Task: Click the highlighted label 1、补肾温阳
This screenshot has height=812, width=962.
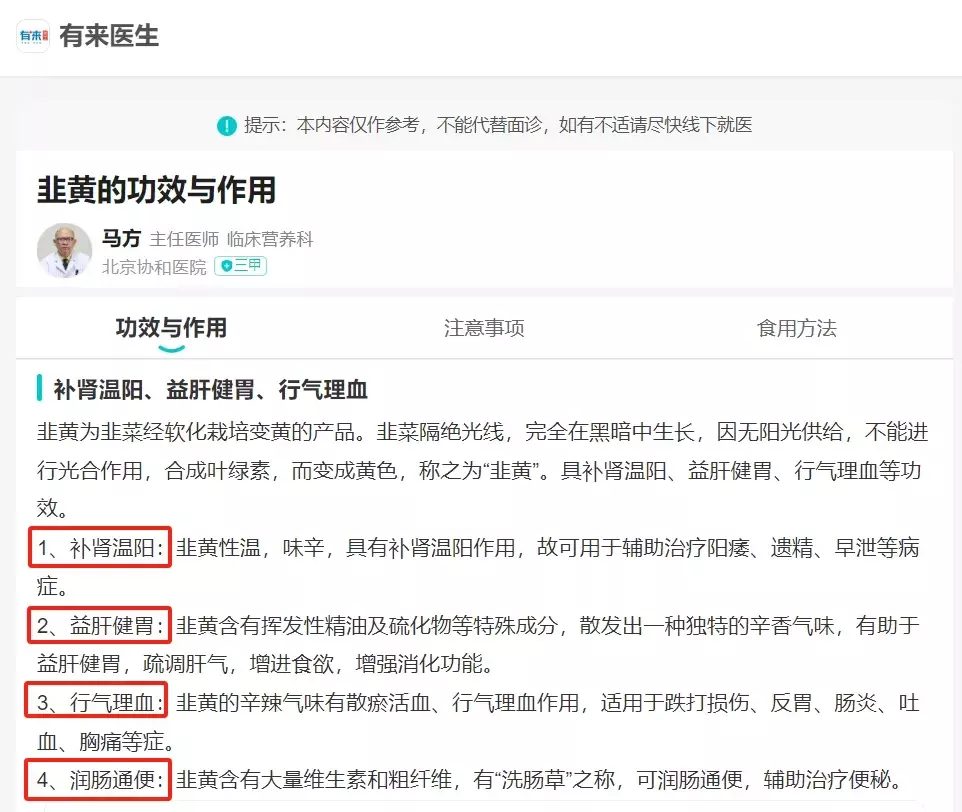Action: (x=98, y=547)
